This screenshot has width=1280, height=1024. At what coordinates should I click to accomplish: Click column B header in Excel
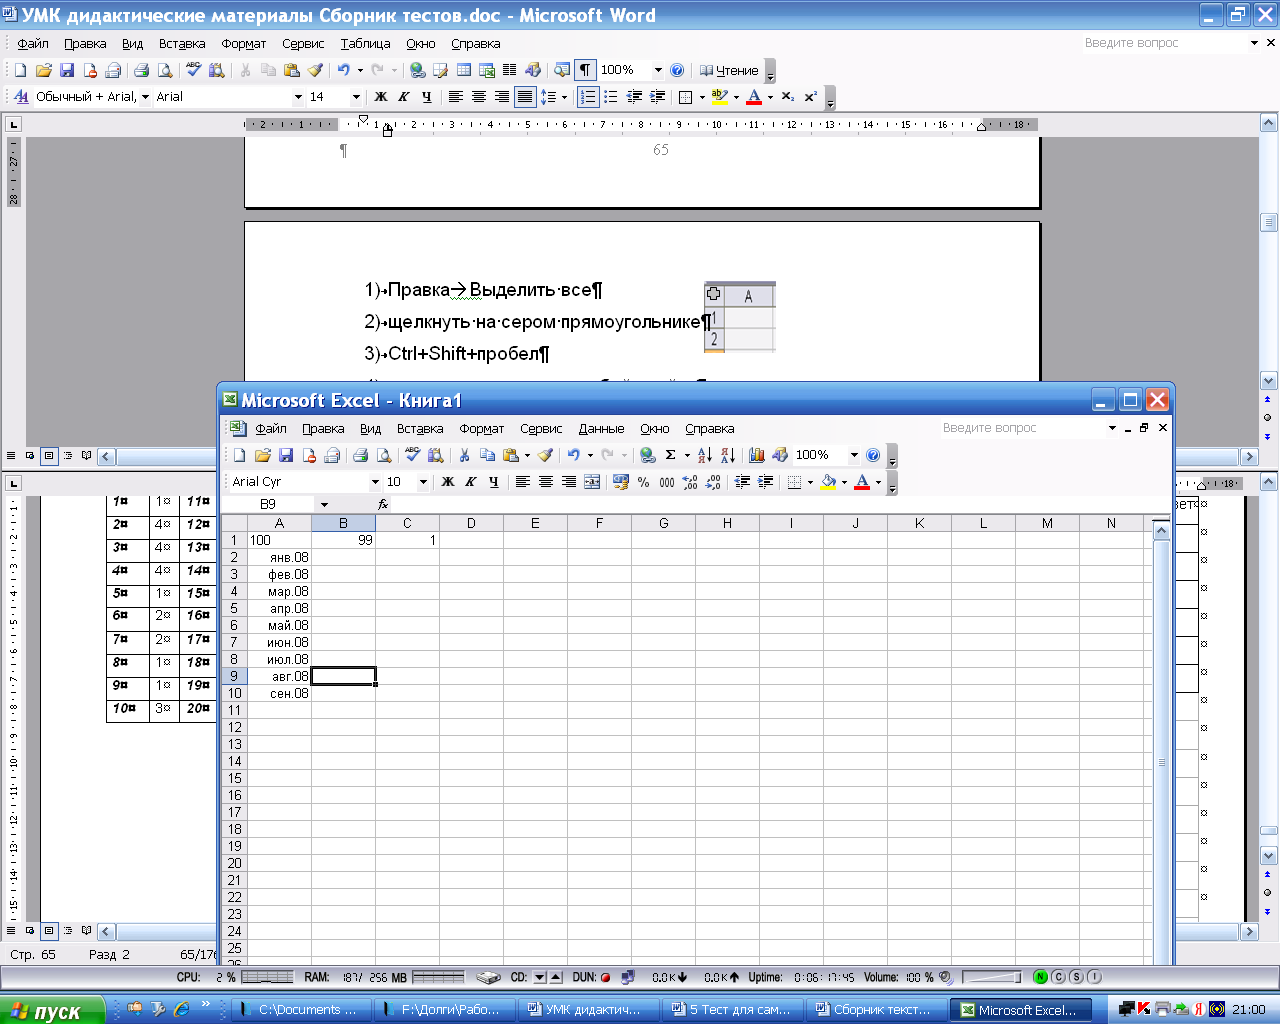(343, 523)
